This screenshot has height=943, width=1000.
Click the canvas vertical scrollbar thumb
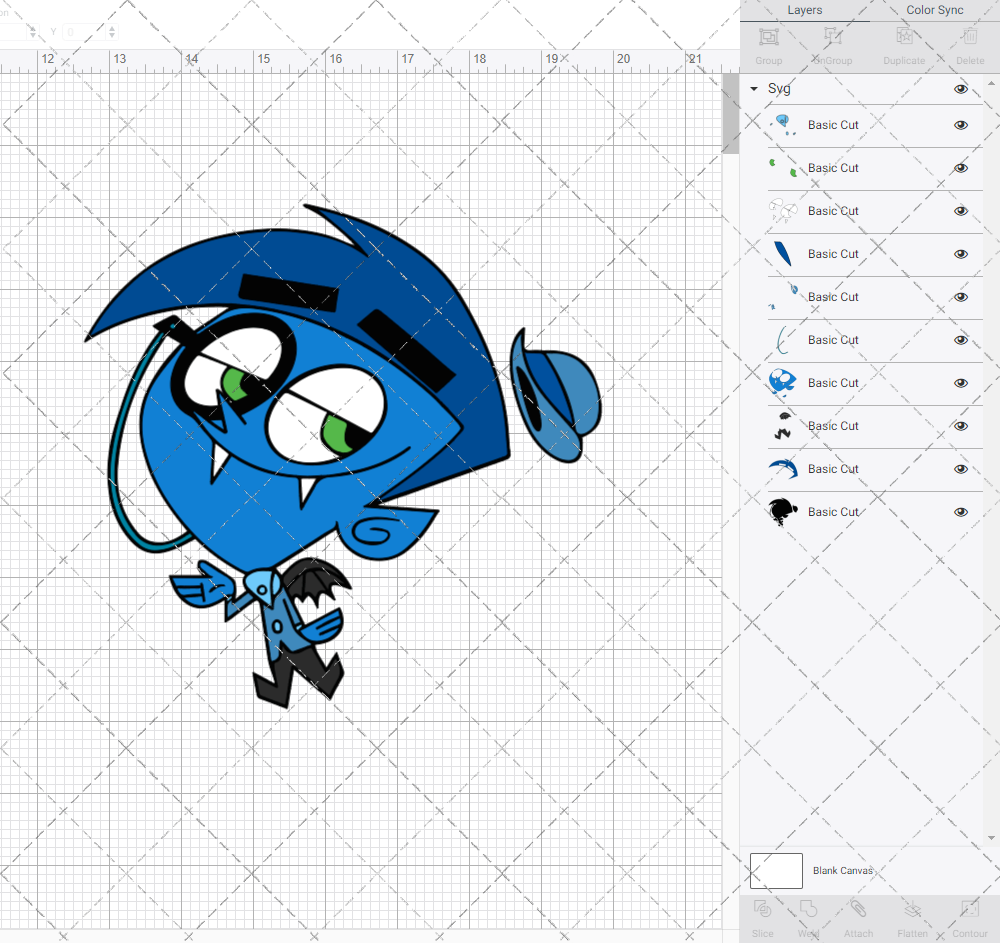click(730, 113)
